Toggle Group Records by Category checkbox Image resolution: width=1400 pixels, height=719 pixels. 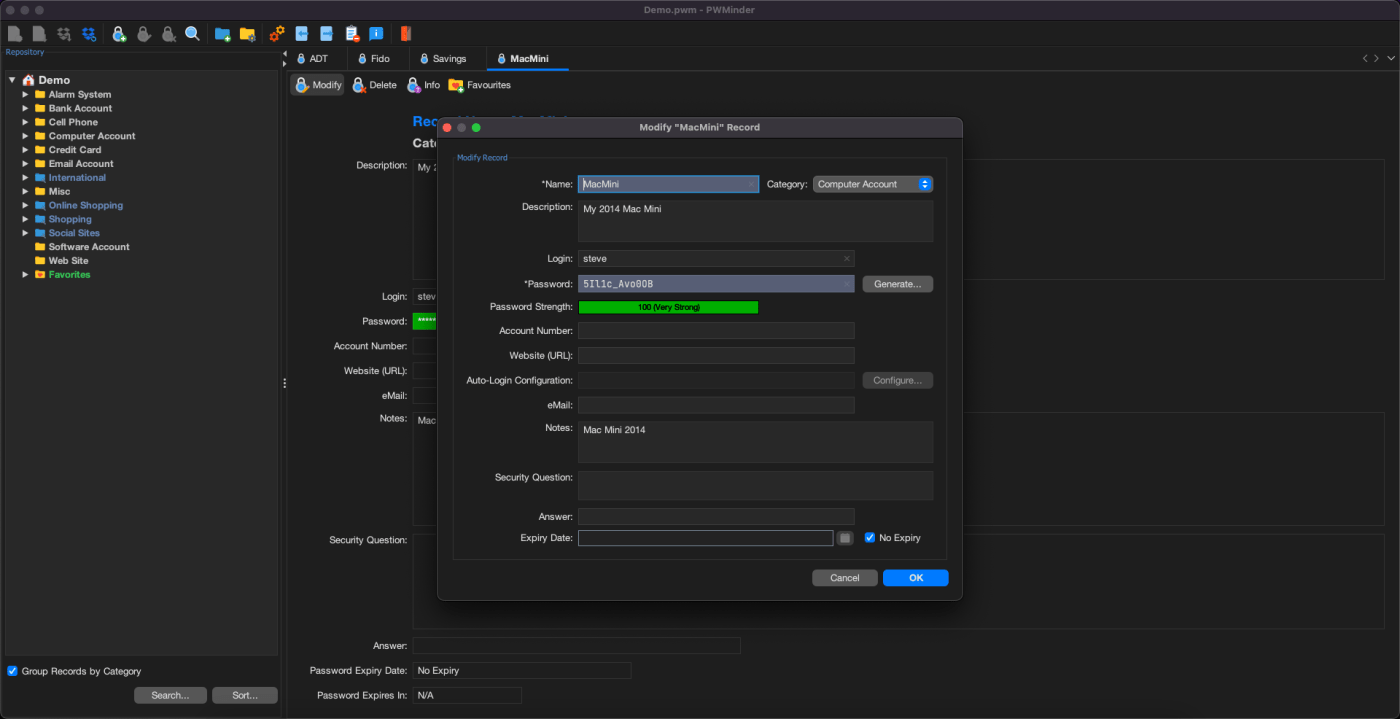tap(13, 671)
